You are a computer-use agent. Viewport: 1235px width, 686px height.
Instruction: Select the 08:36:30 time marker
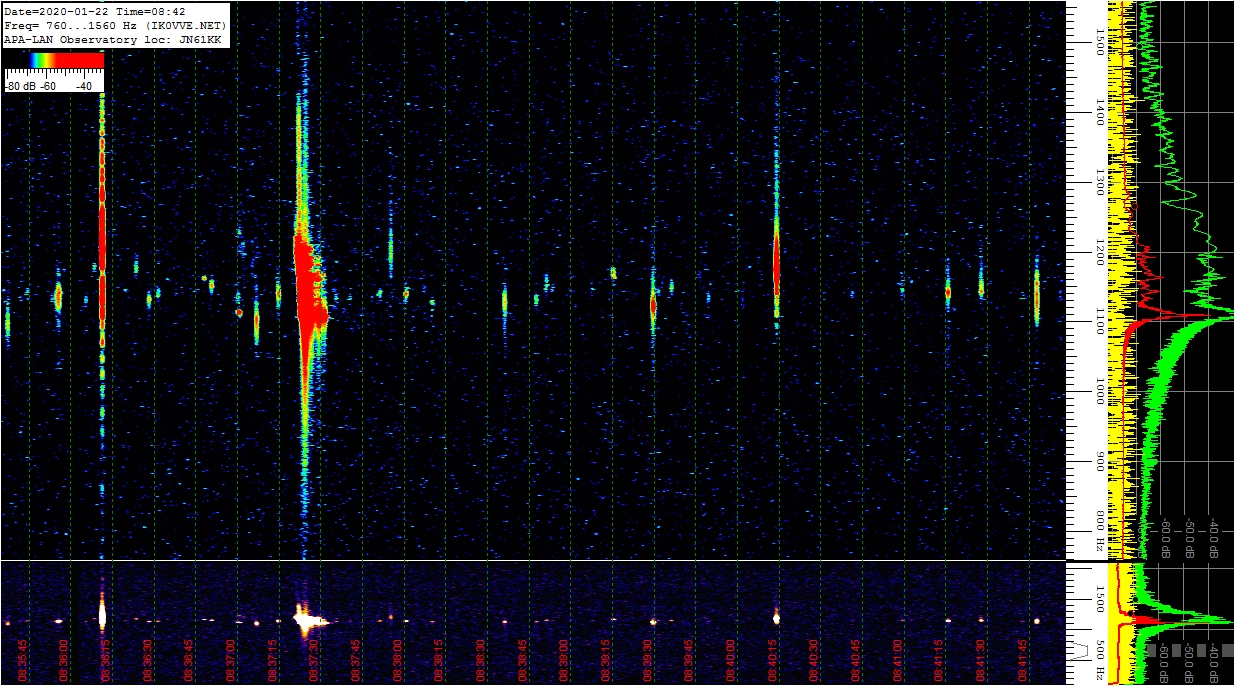pos(147,660)
